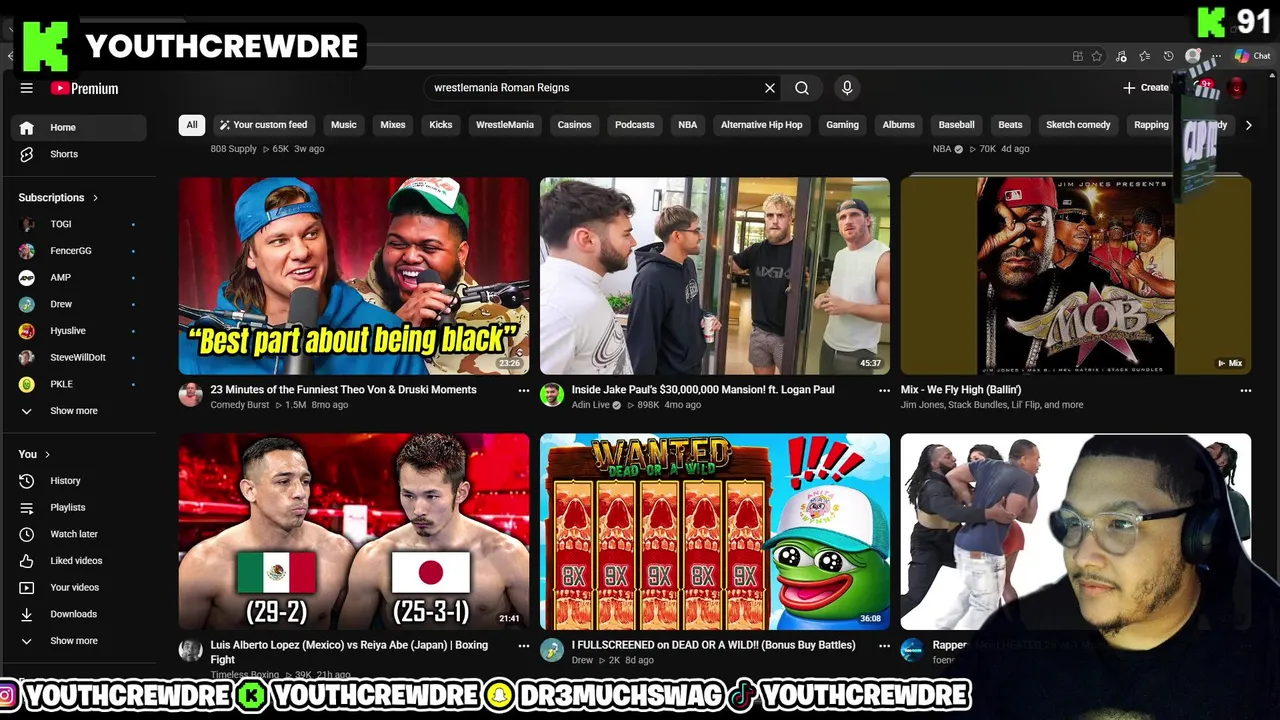The height and width of the screenshot is (720, 1280).
Task: Click the YouTube Premium logo
Action: coord(84,88)
